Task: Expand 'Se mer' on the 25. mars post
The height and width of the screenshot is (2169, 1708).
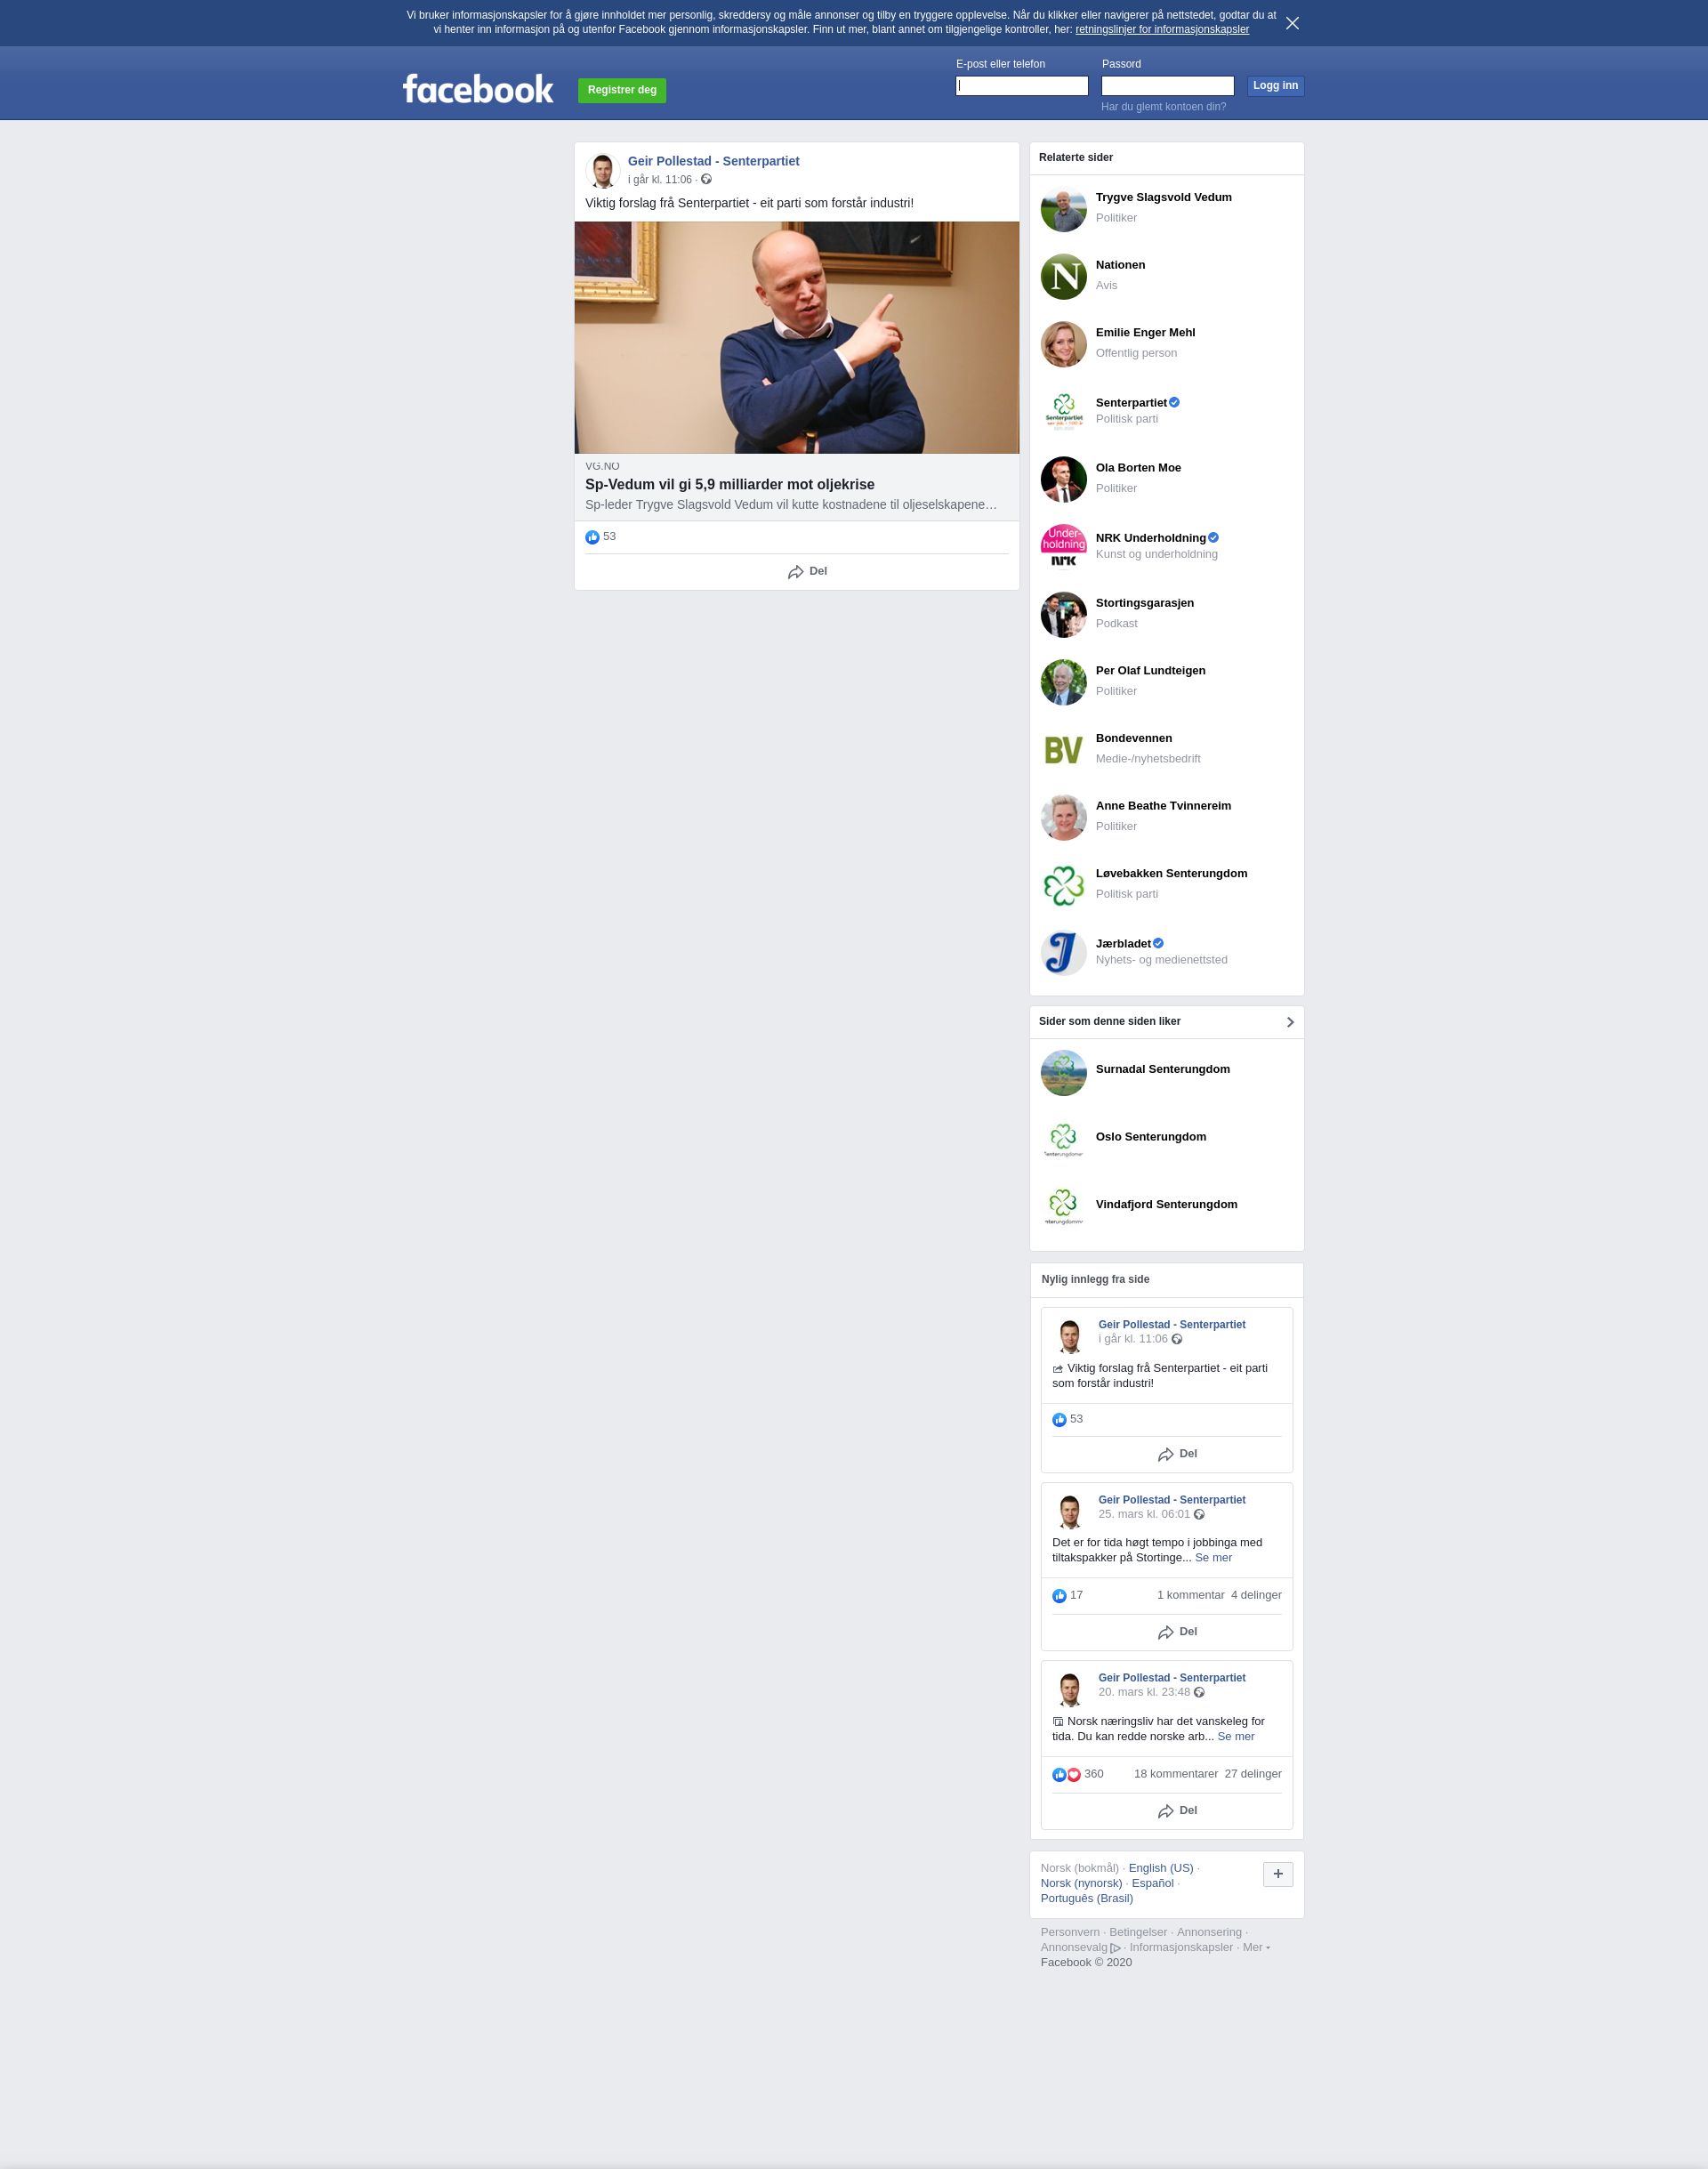Action: [1213, 1558]
